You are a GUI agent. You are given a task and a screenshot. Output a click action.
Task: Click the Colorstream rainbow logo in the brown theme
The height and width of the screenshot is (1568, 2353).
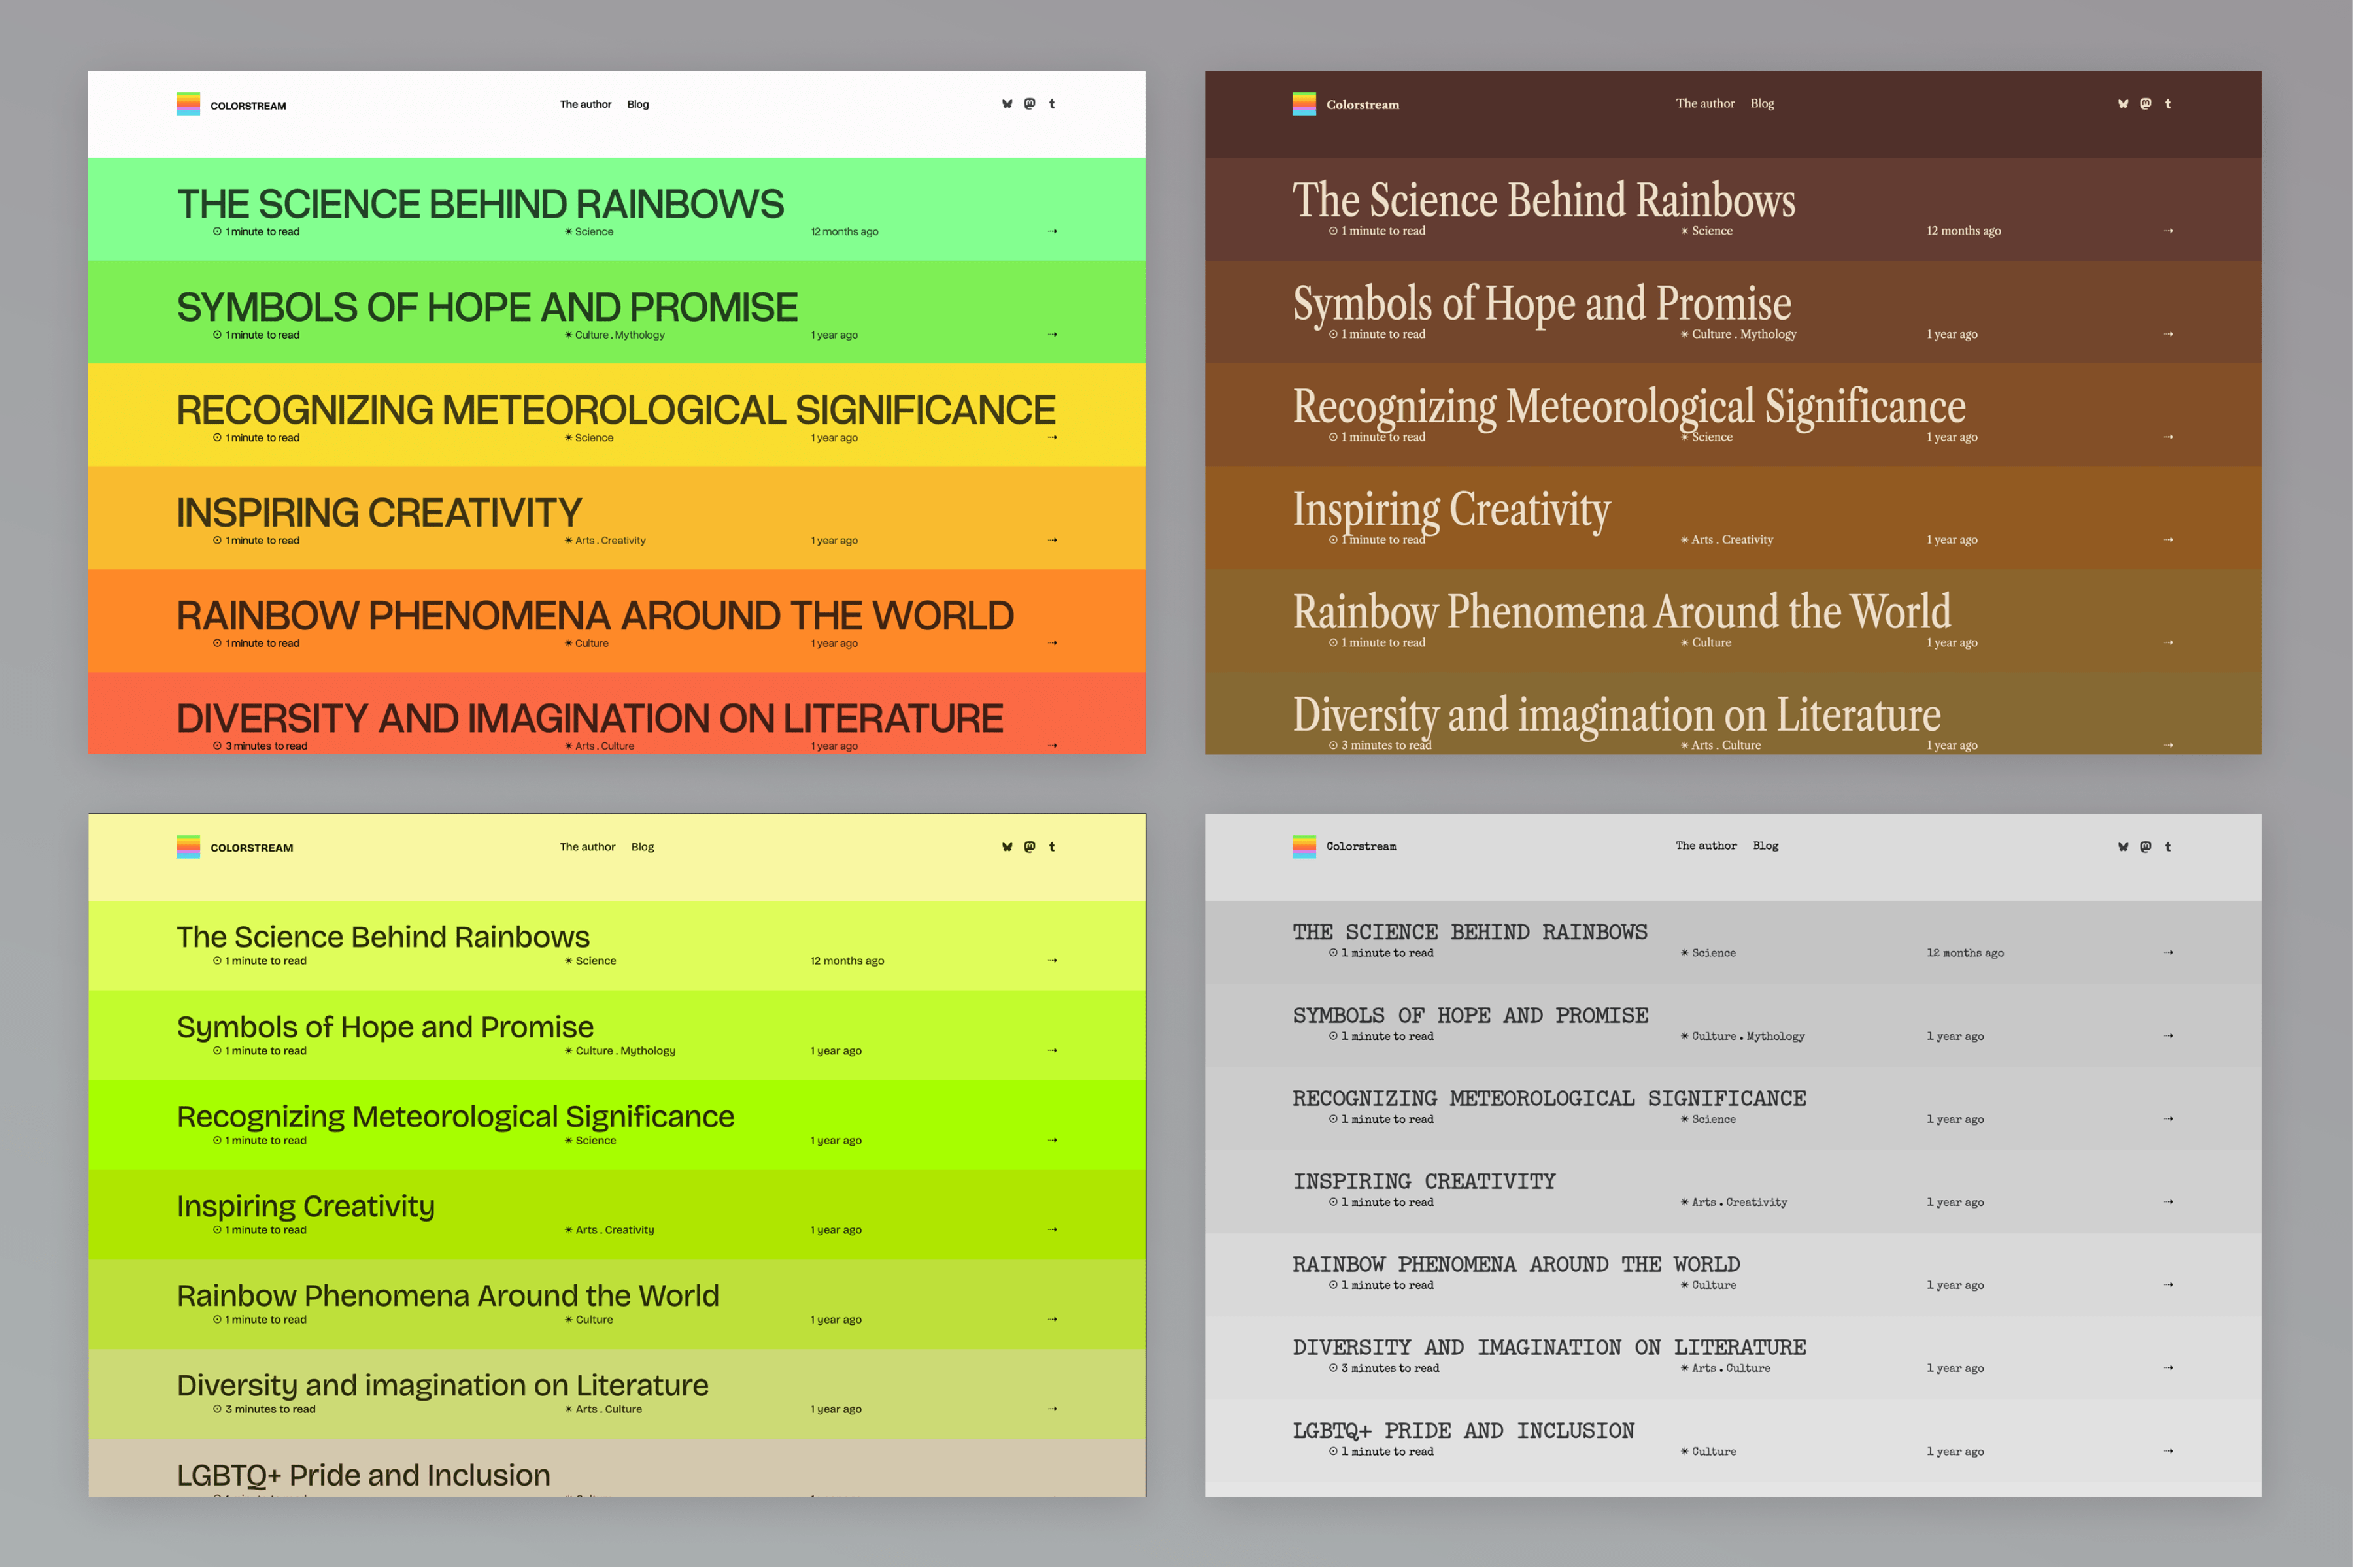tap(1304, 103)
